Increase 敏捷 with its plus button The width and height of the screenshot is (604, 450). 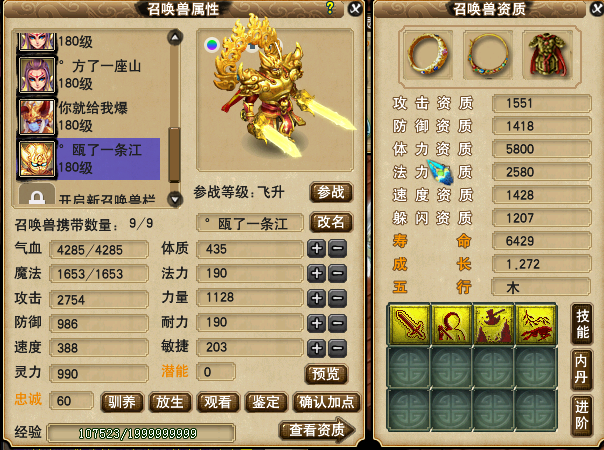(x=316, y=348)
